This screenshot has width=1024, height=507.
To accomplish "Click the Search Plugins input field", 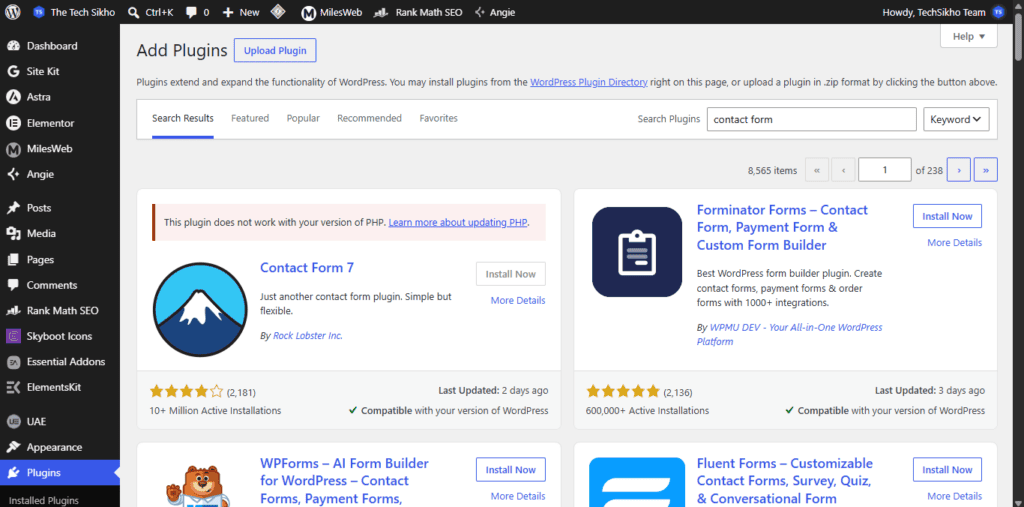I will tap(812, 120).
